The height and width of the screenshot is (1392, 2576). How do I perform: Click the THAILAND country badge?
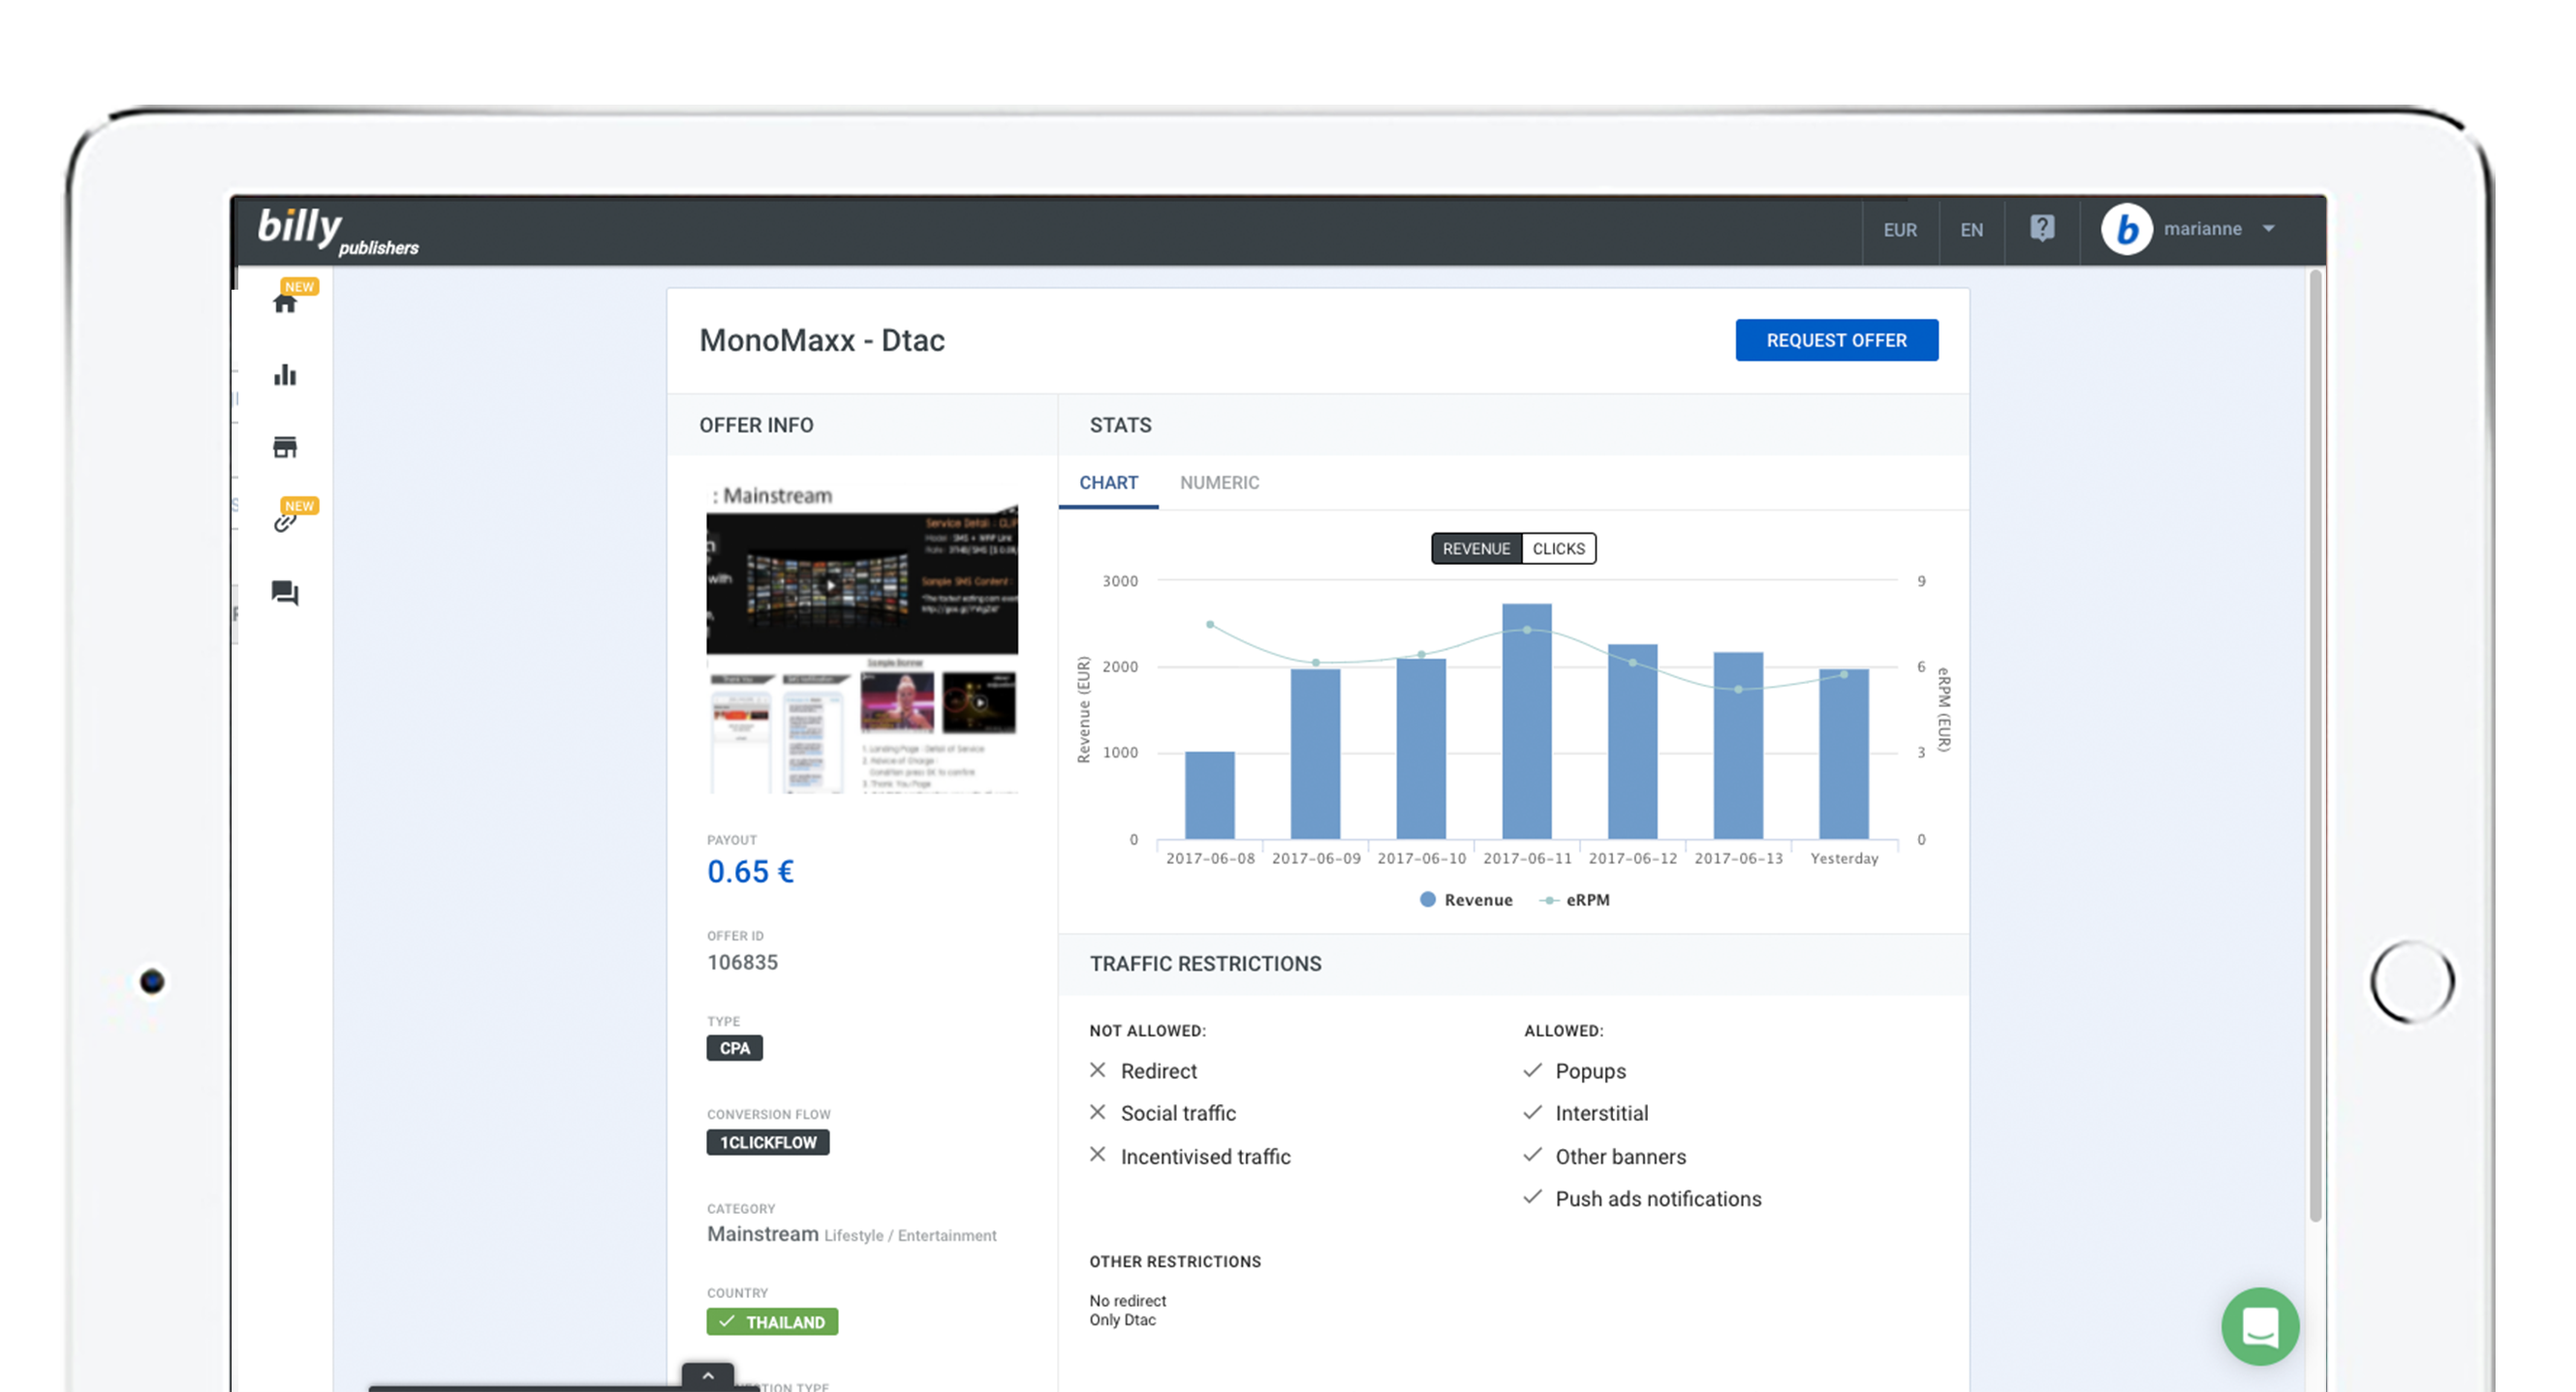[x=772, y=1322]
